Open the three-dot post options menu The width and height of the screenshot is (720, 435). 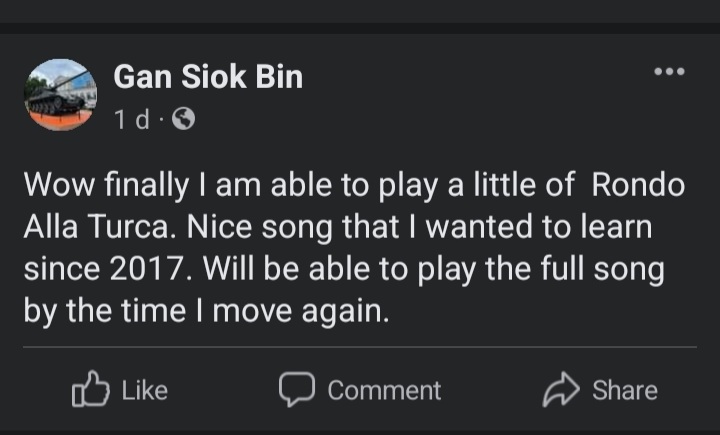pyautogui.click(x=669, y=72)
